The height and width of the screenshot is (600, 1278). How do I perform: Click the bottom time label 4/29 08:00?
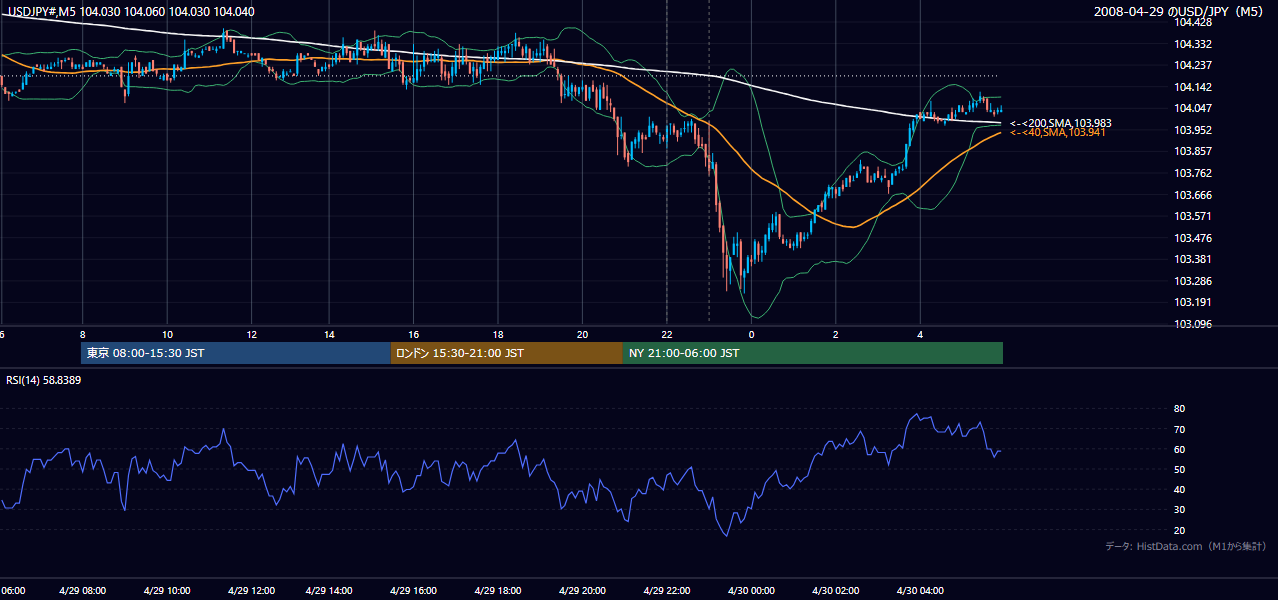click(83, 591)
